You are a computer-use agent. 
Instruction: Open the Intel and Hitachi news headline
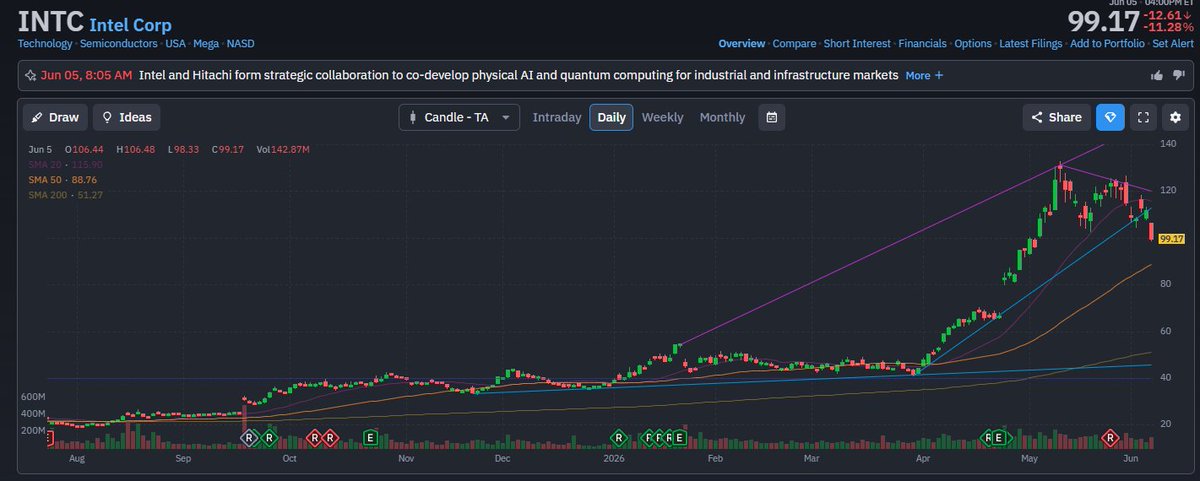(518, 75)
